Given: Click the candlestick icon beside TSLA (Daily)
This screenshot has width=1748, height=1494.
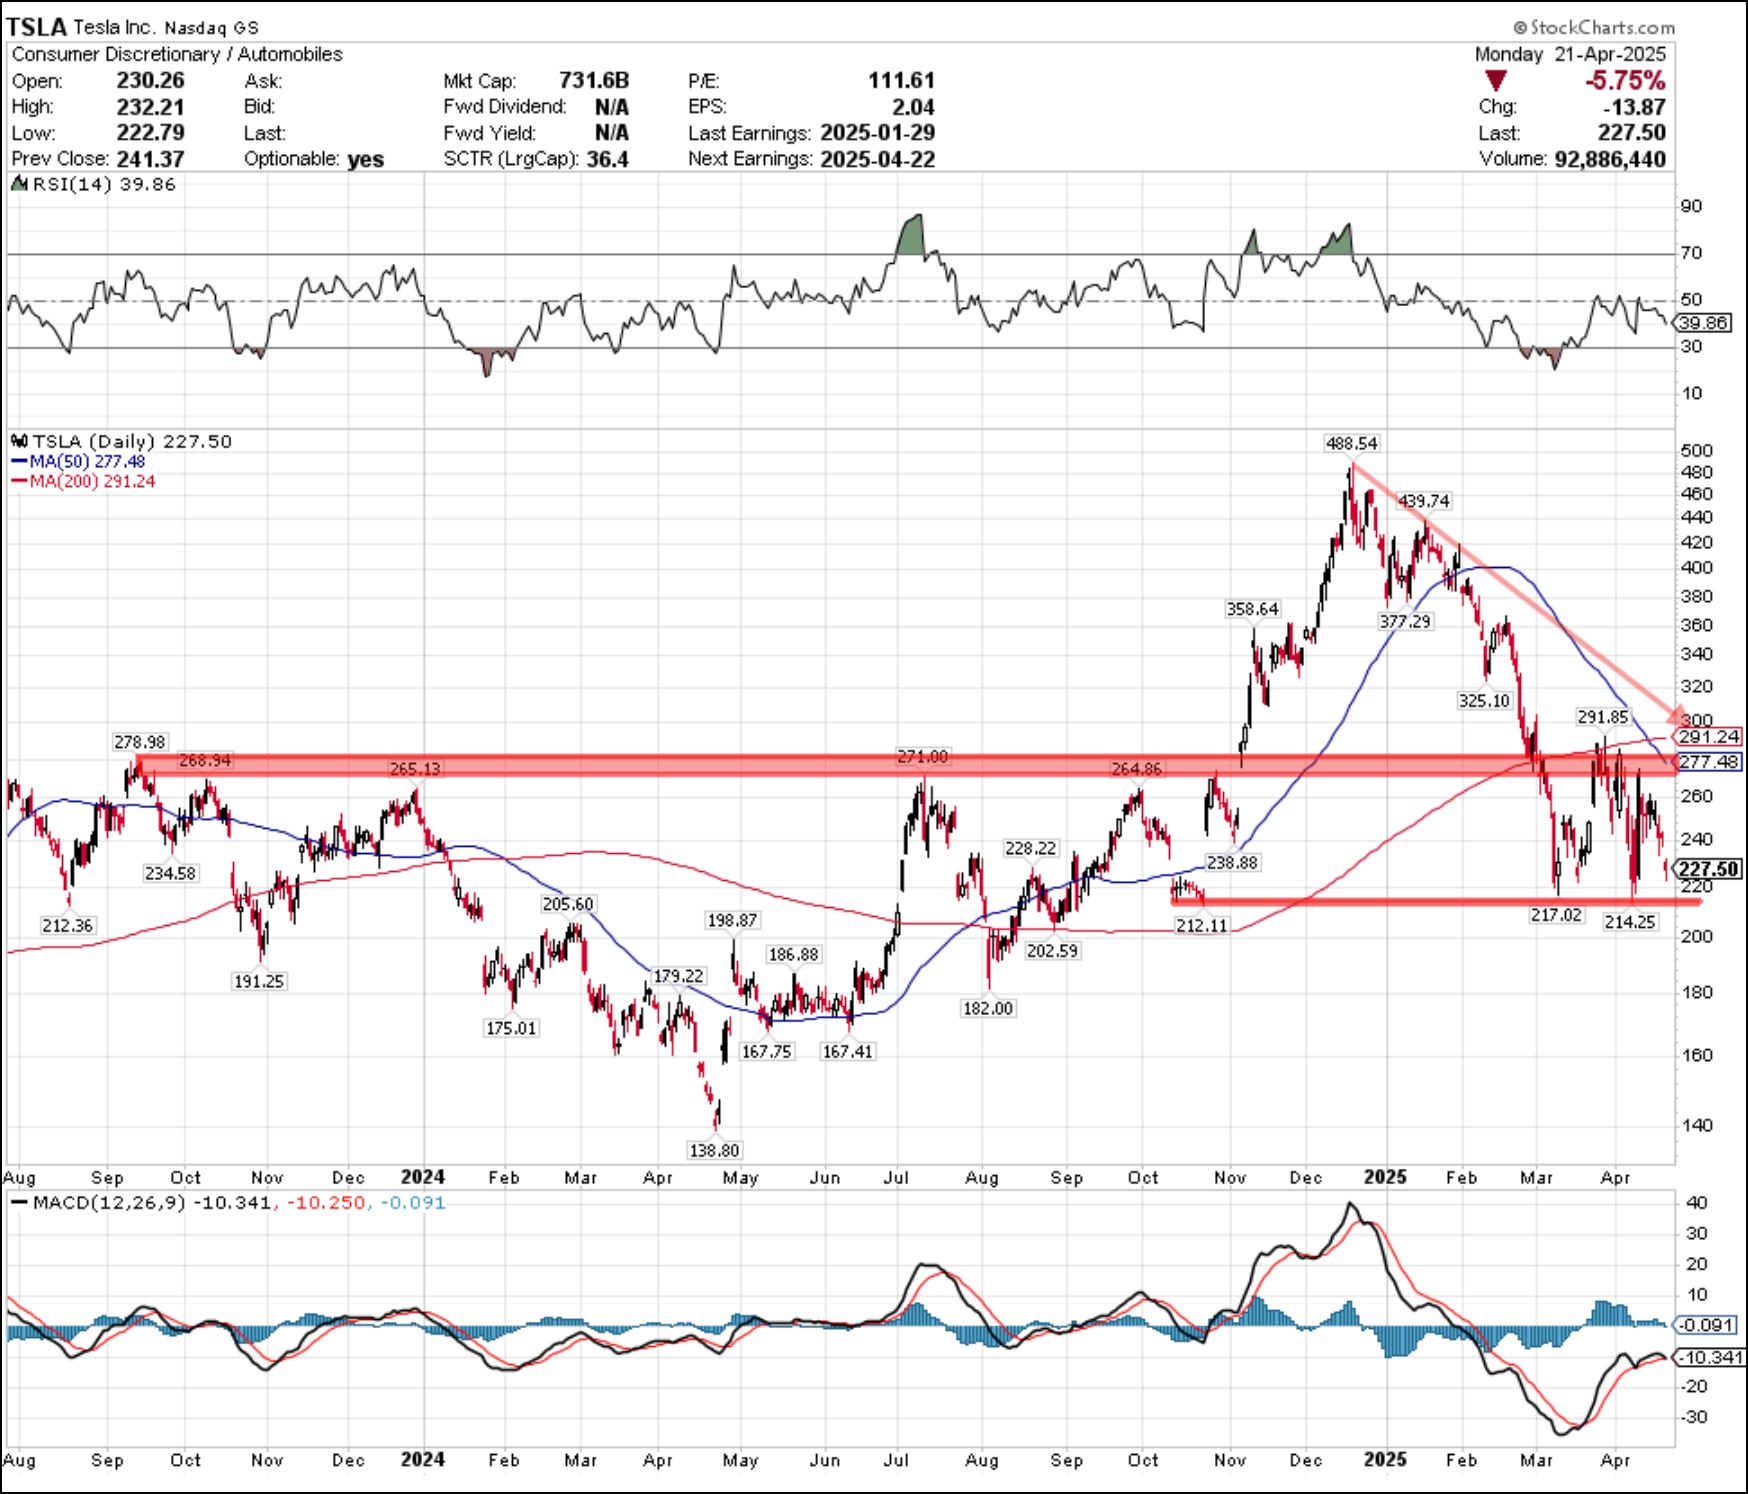Looking at the screenshot, I should (19, 441).
